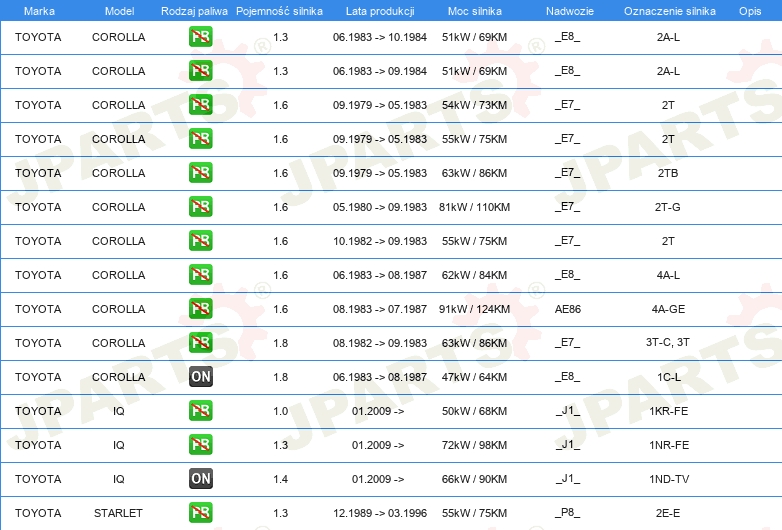Click the Lata produkcji column header
This screenshot has height=530, width=782.
click(380, 11)
